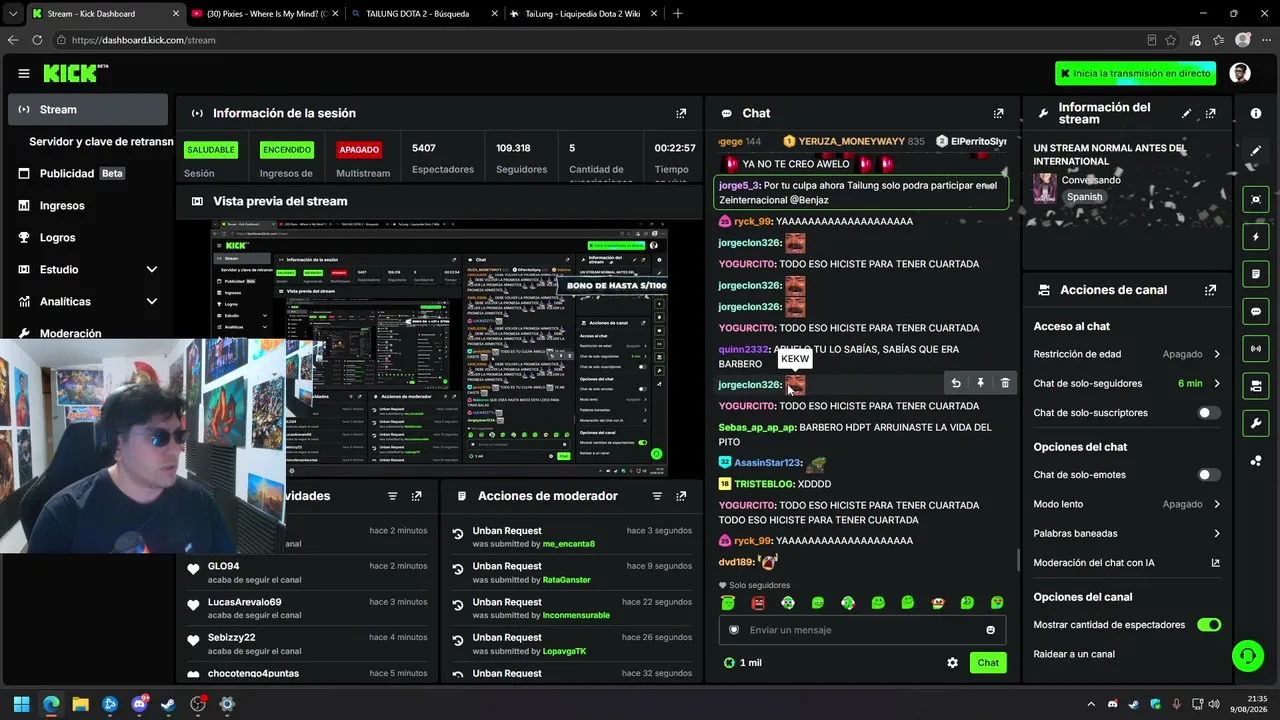Toggle Mostrar cantidad de espectadores switch
This screenshot has width=1280, height=720.
pyautogui.click(x=1209, y=625)
